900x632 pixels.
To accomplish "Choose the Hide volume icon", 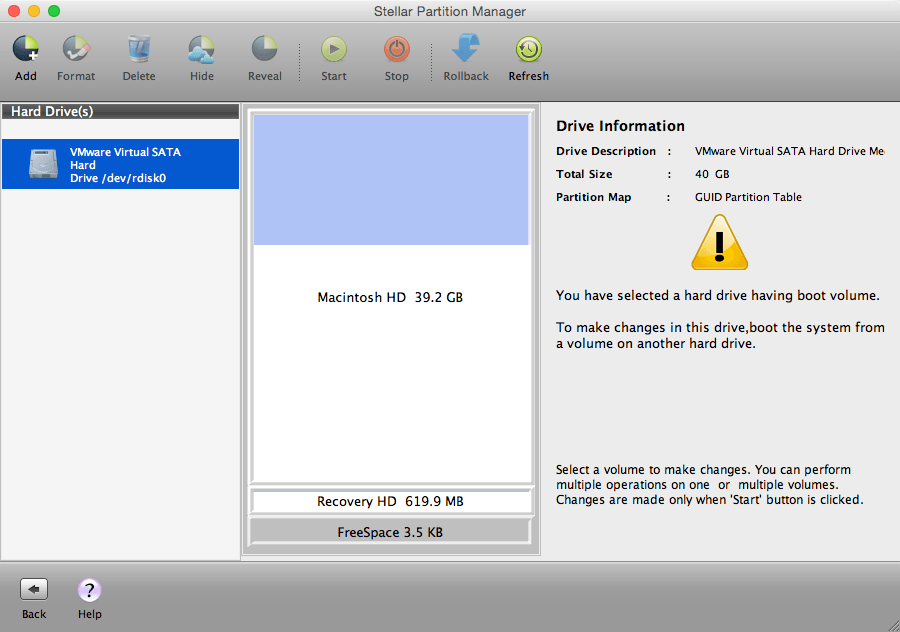I will pyautogui.click(x=201, y=49).
